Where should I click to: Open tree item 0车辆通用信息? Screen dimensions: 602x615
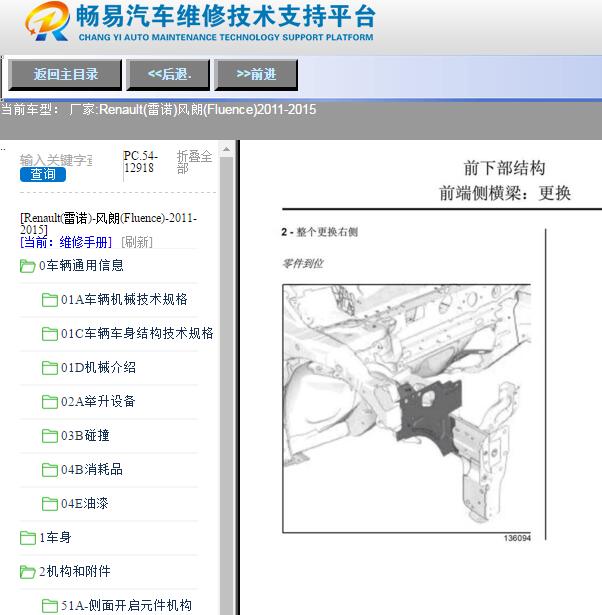(x=81, y=266)
